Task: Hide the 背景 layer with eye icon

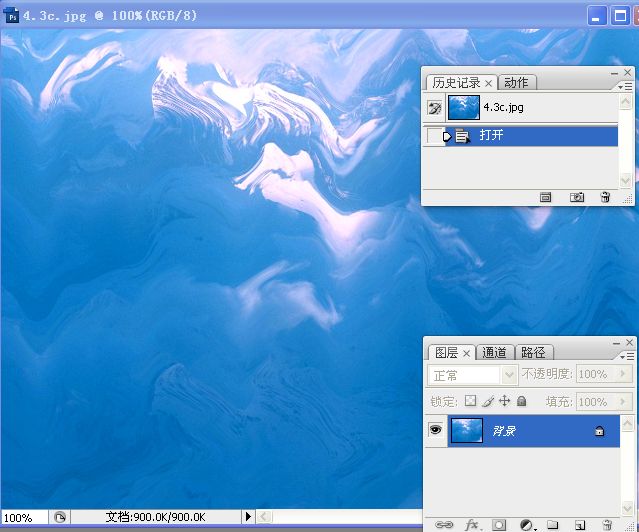Action: [436, 430]
